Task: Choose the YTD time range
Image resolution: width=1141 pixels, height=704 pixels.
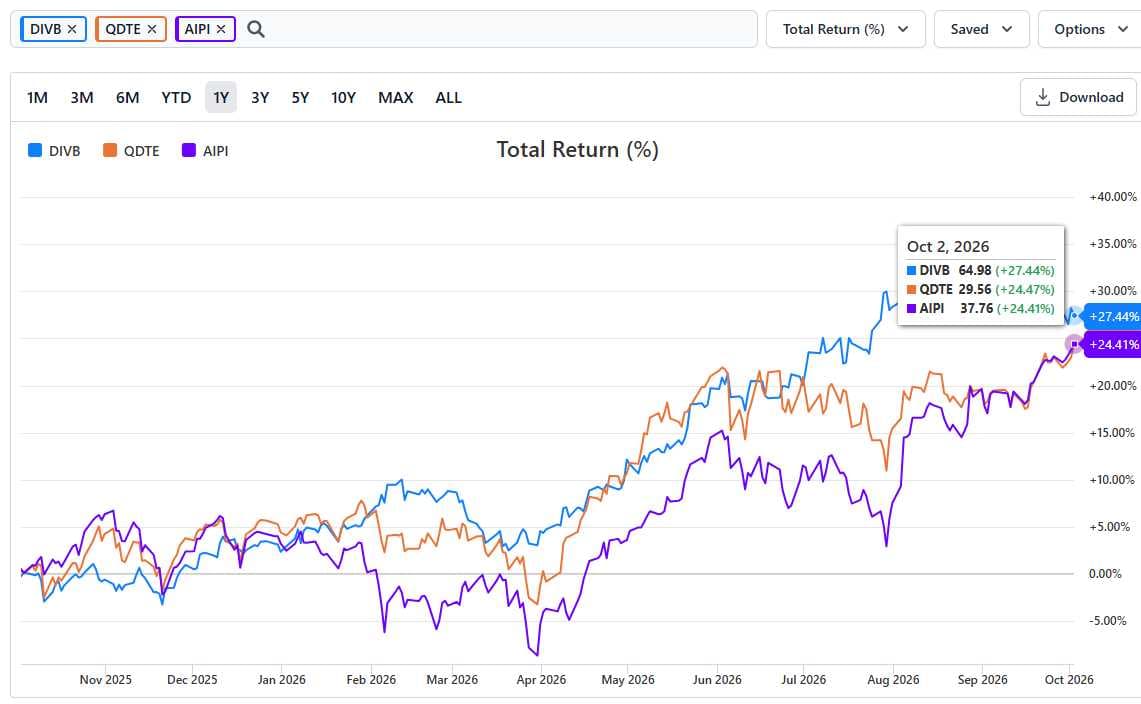Action: pos(176,98)
